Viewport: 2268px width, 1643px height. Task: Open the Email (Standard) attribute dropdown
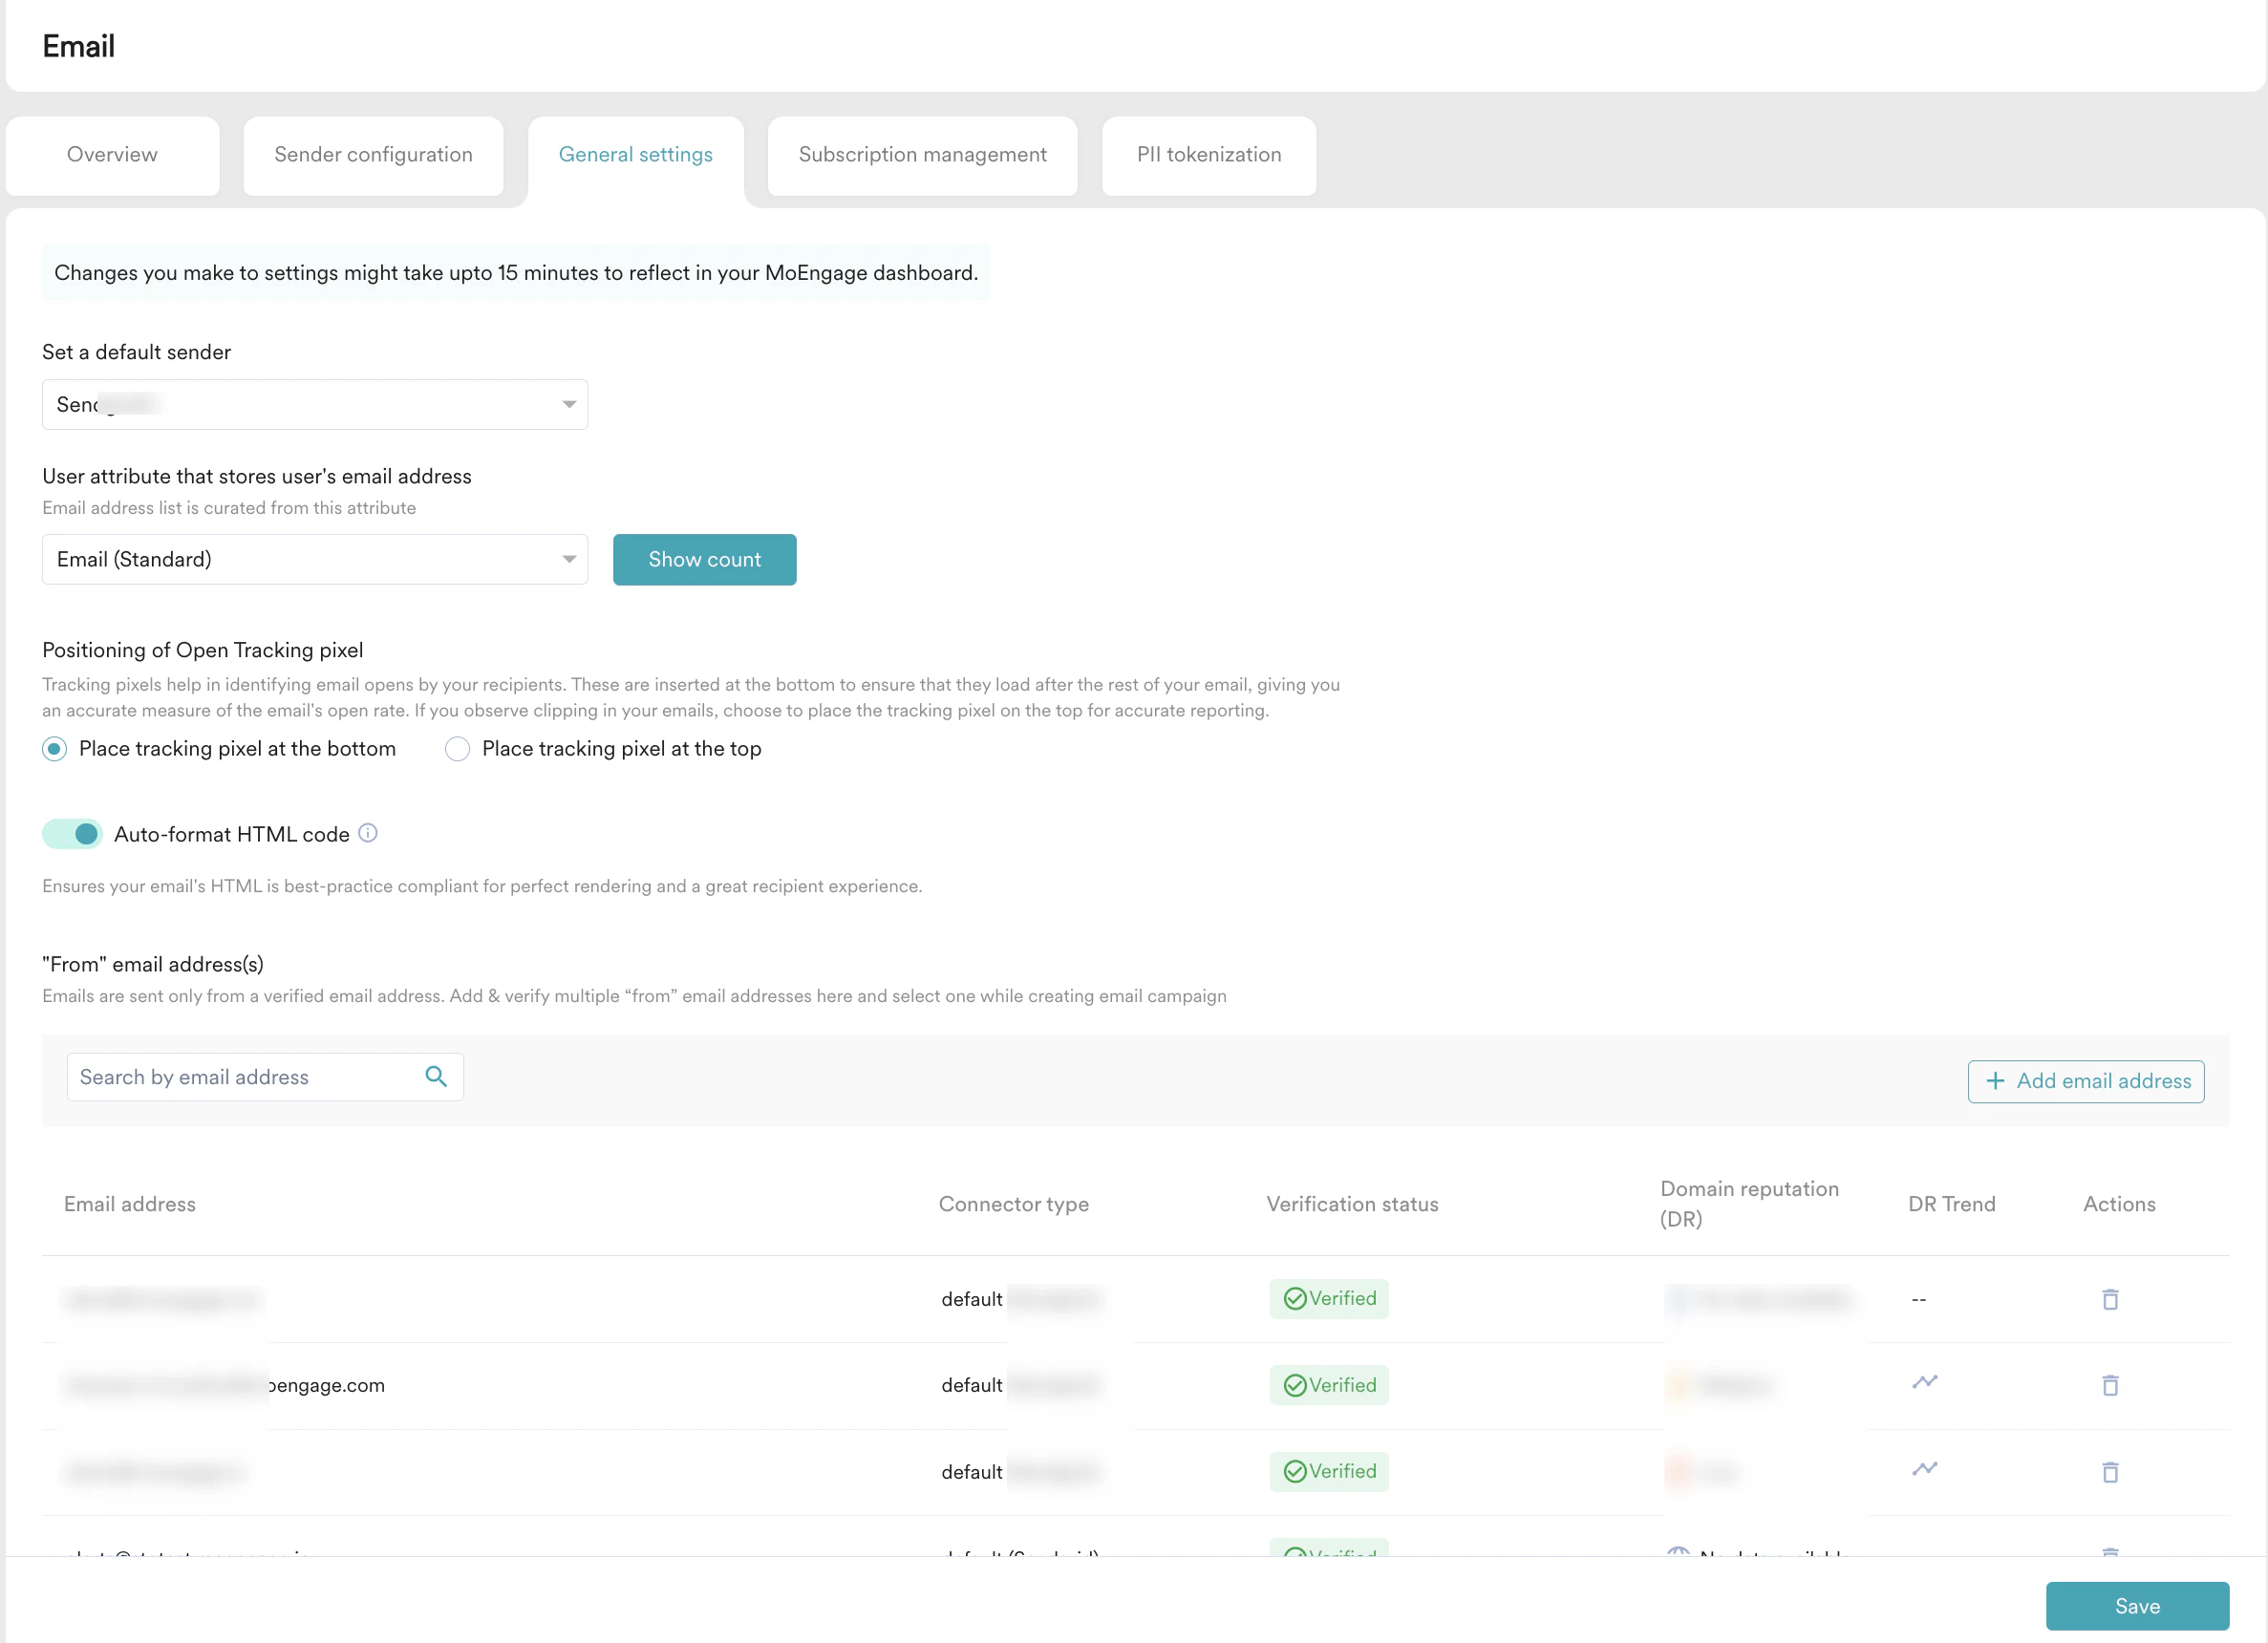(315, 559)
